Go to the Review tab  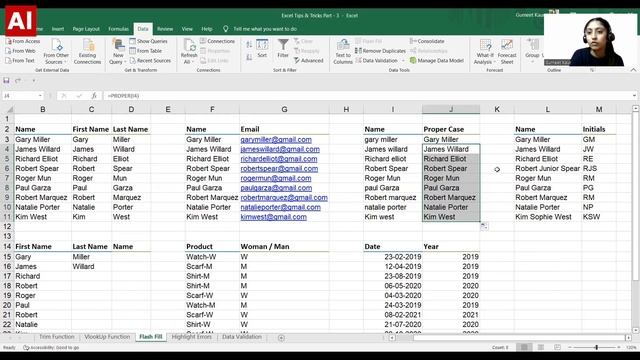165,29
